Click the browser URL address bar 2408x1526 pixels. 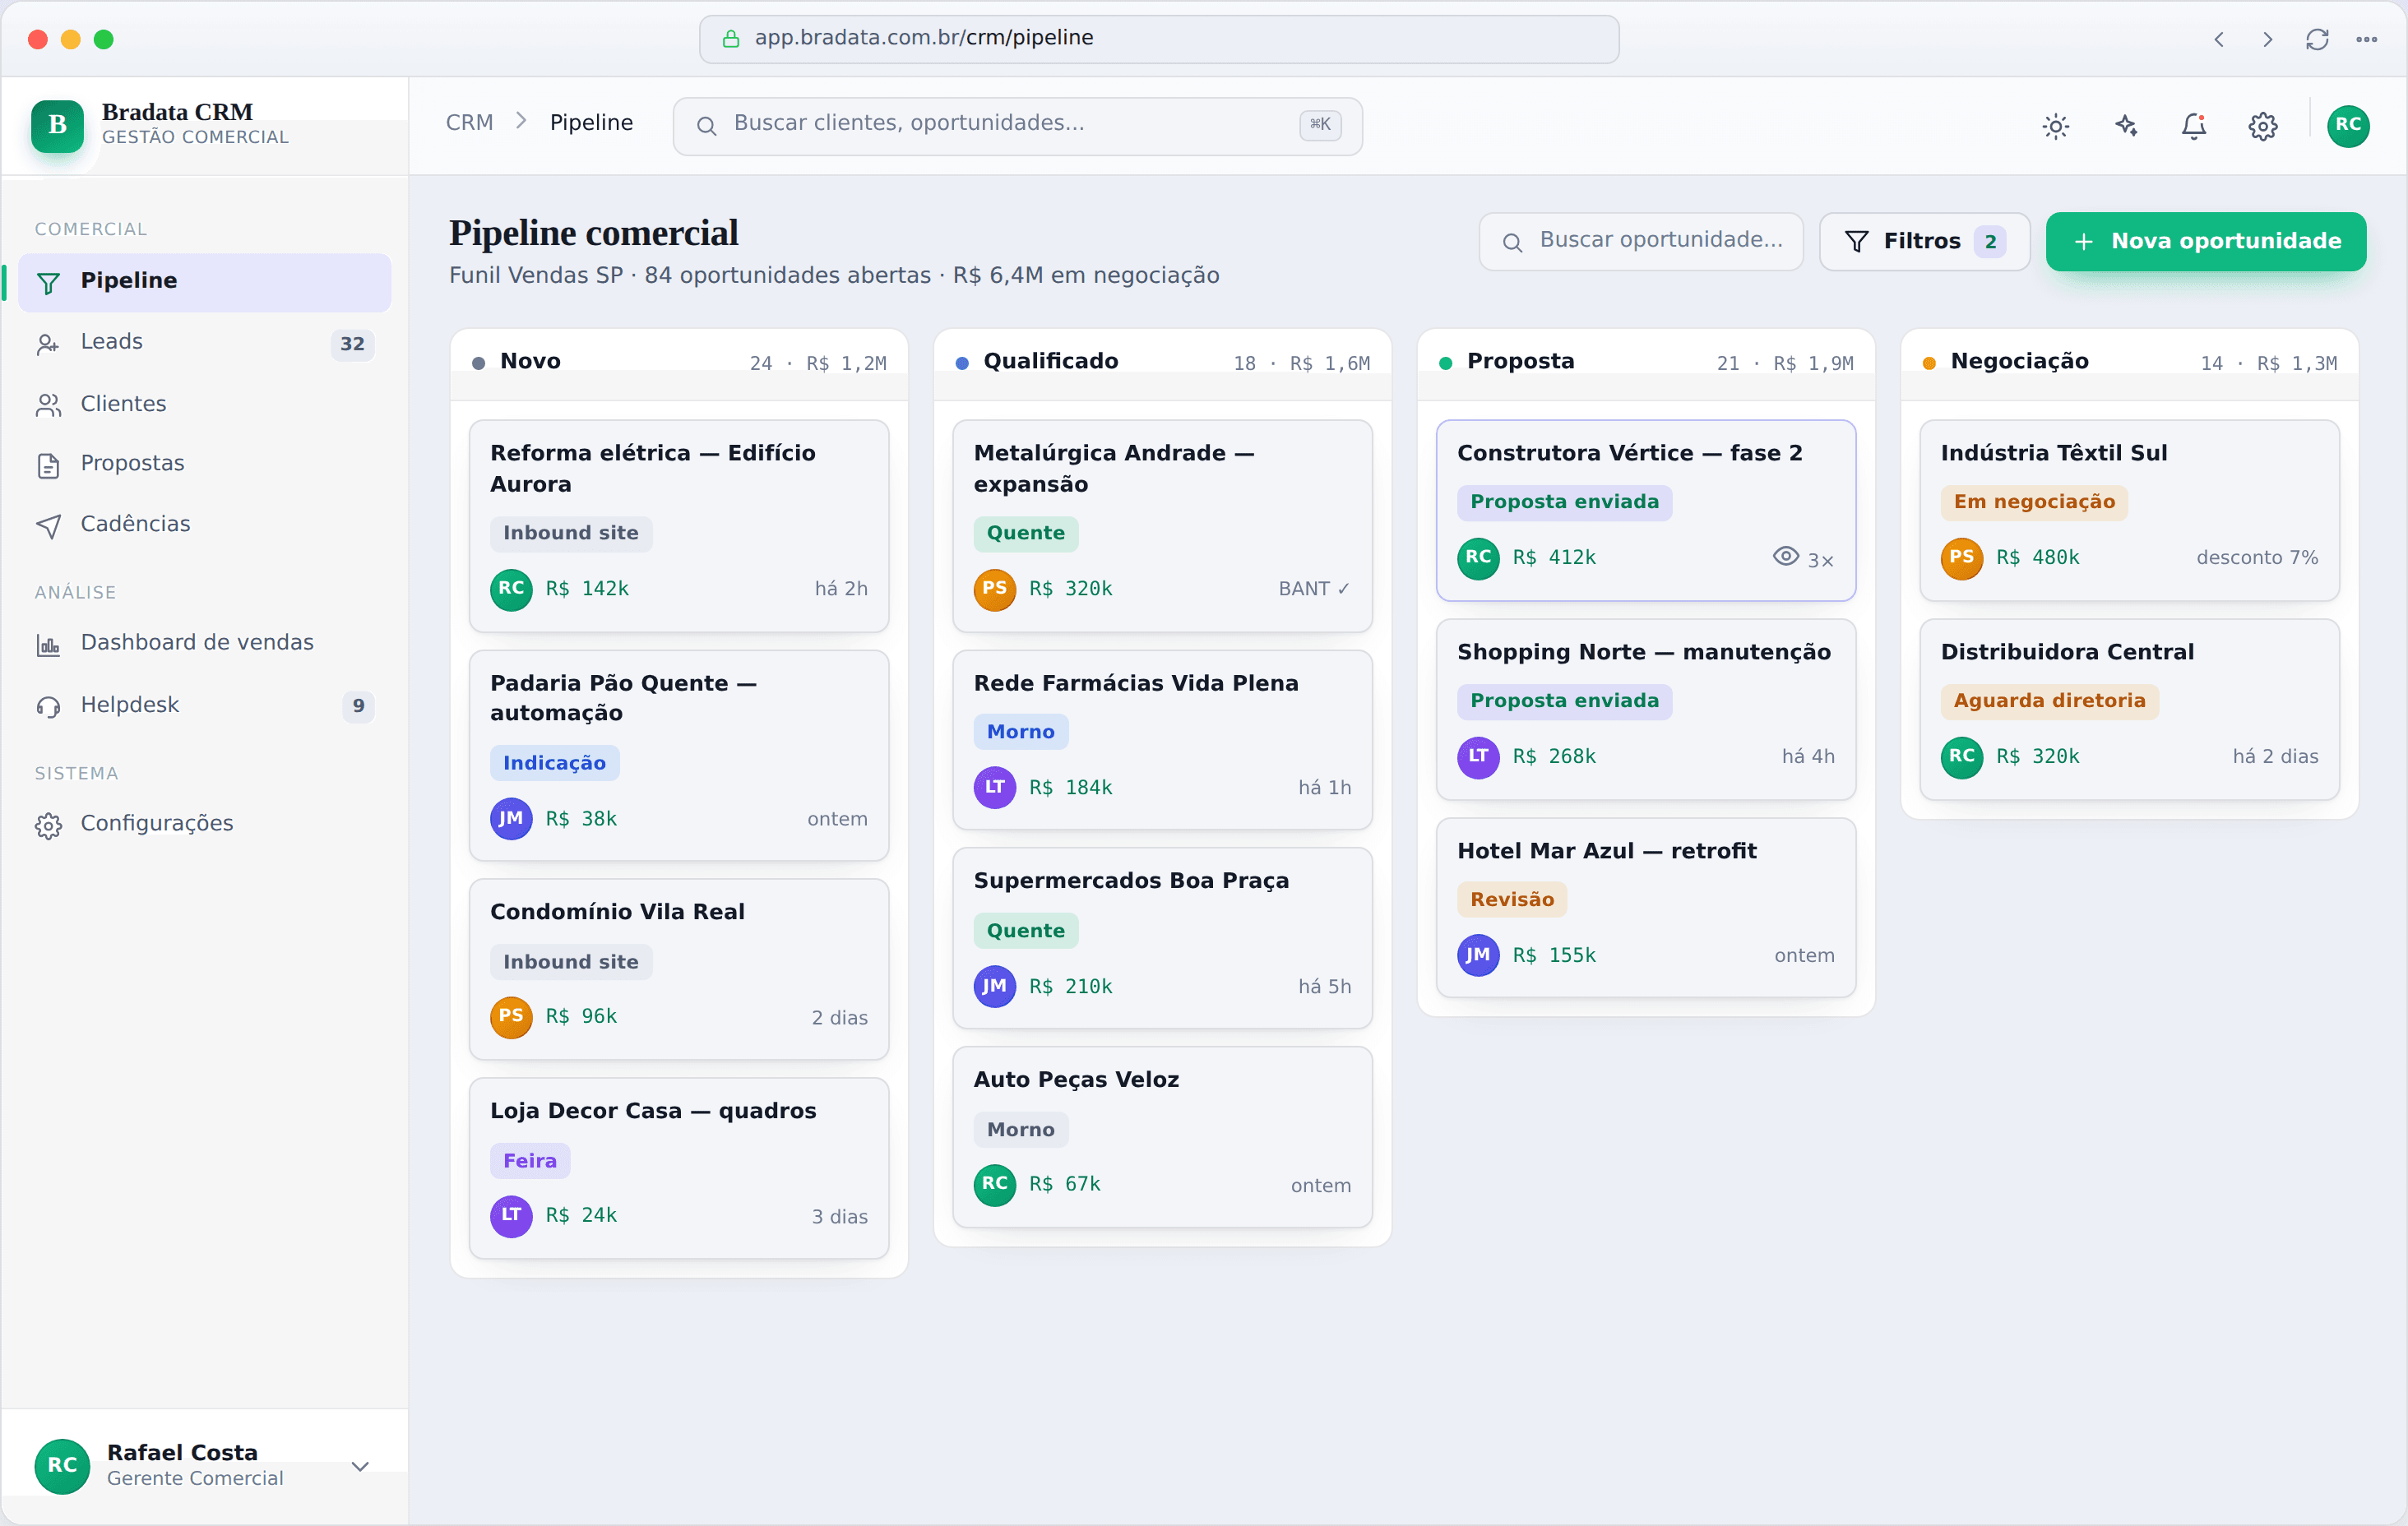tap(1159, 39)
